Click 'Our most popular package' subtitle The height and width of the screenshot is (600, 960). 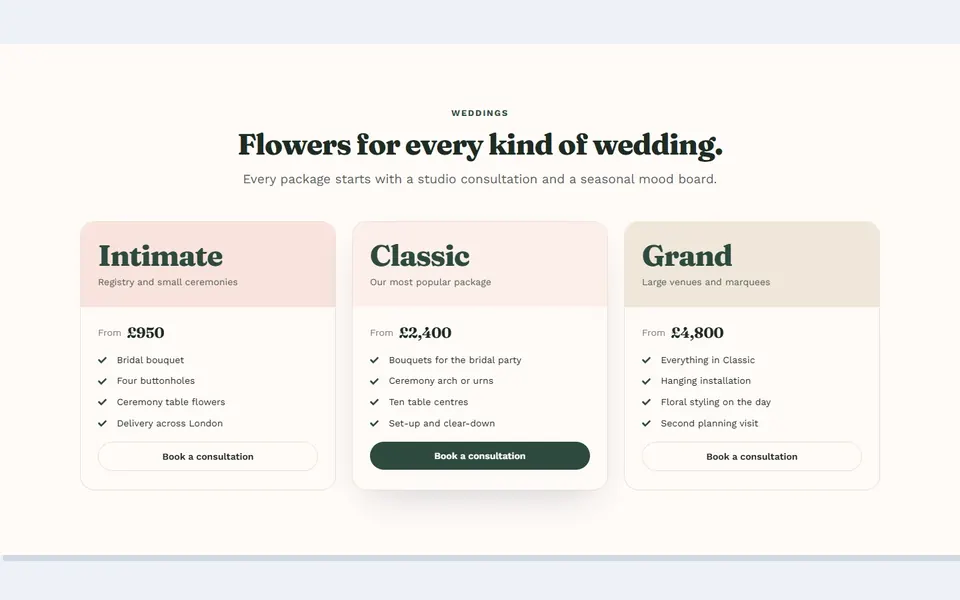tap(430, 282)
